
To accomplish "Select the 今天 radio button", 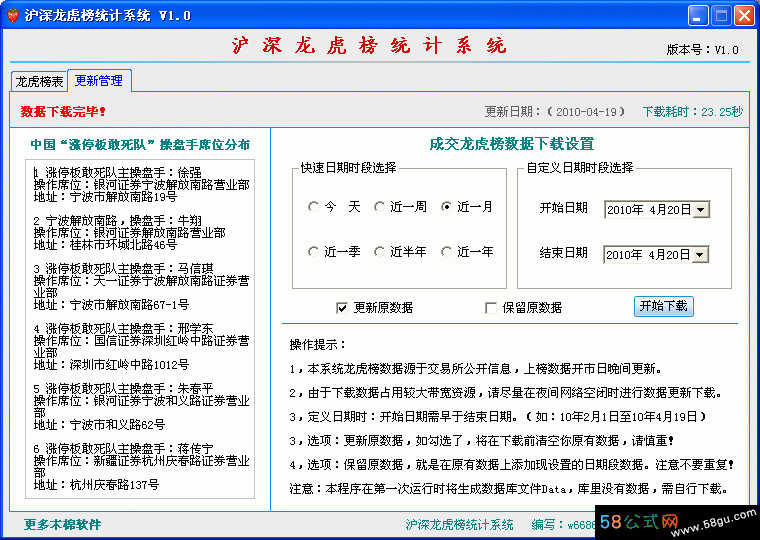I will (314, 207).
